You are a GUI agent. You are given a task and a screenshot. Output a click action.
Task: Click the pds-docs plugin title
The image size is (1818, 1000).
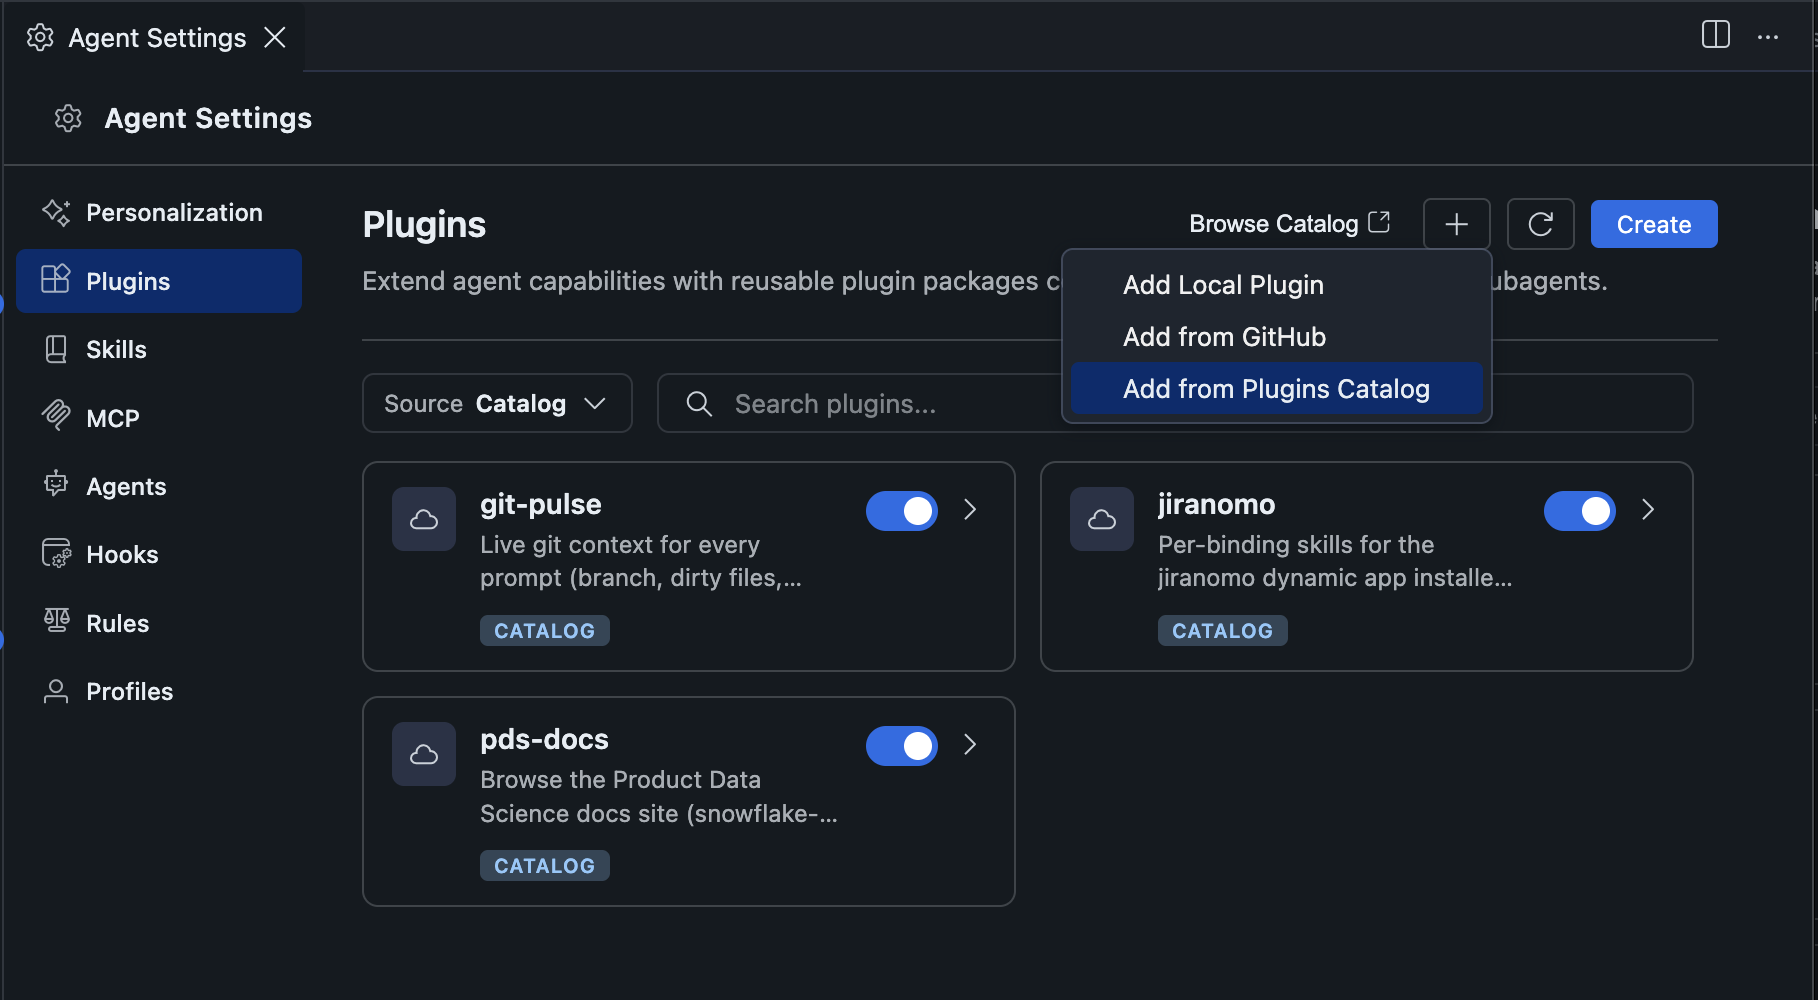[x=544, y=739]
